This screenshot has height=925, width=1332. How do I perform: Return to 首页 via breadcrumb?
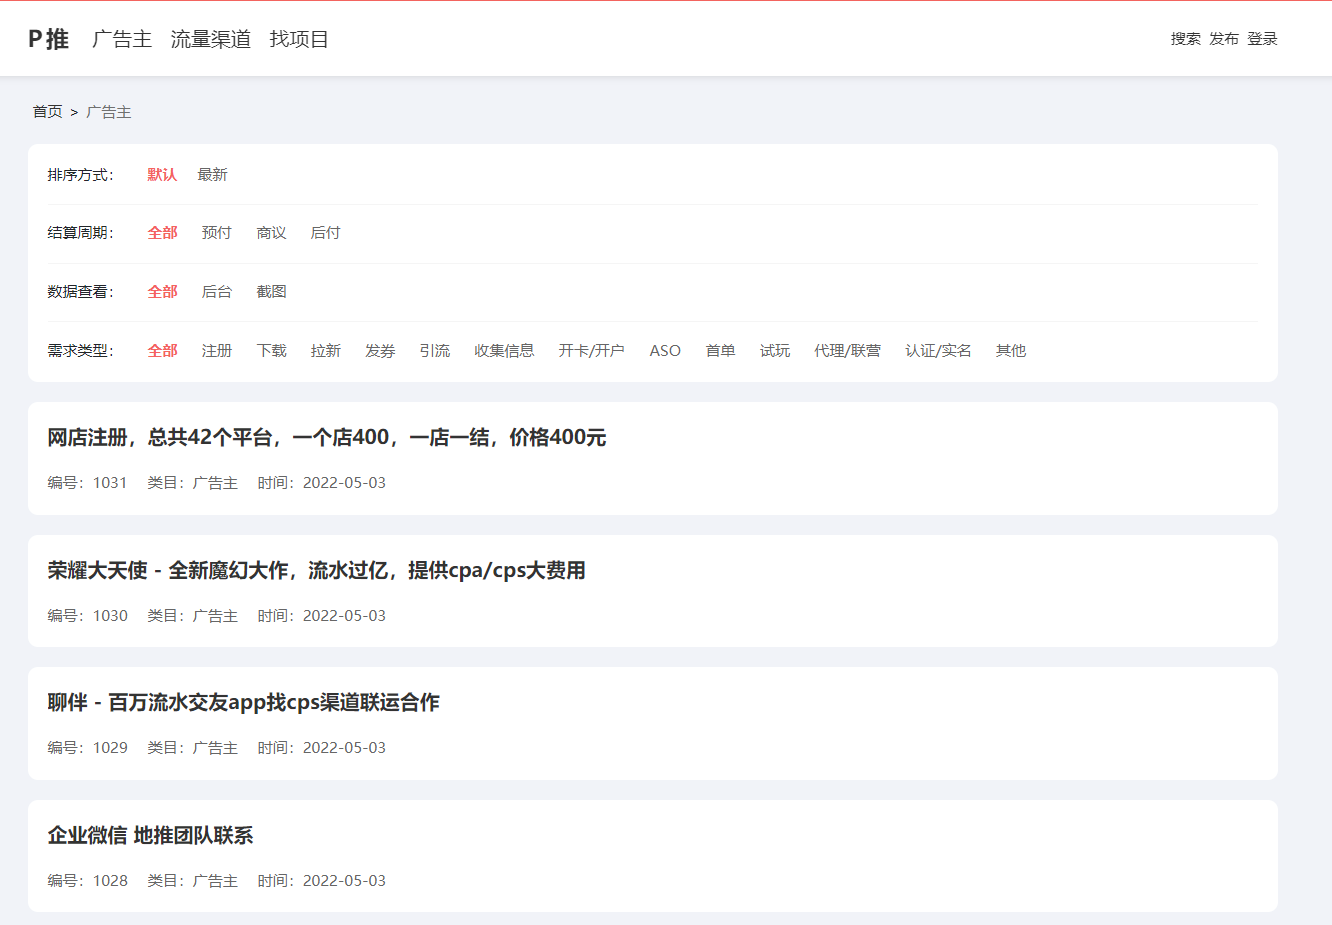[x=47, y=112]
